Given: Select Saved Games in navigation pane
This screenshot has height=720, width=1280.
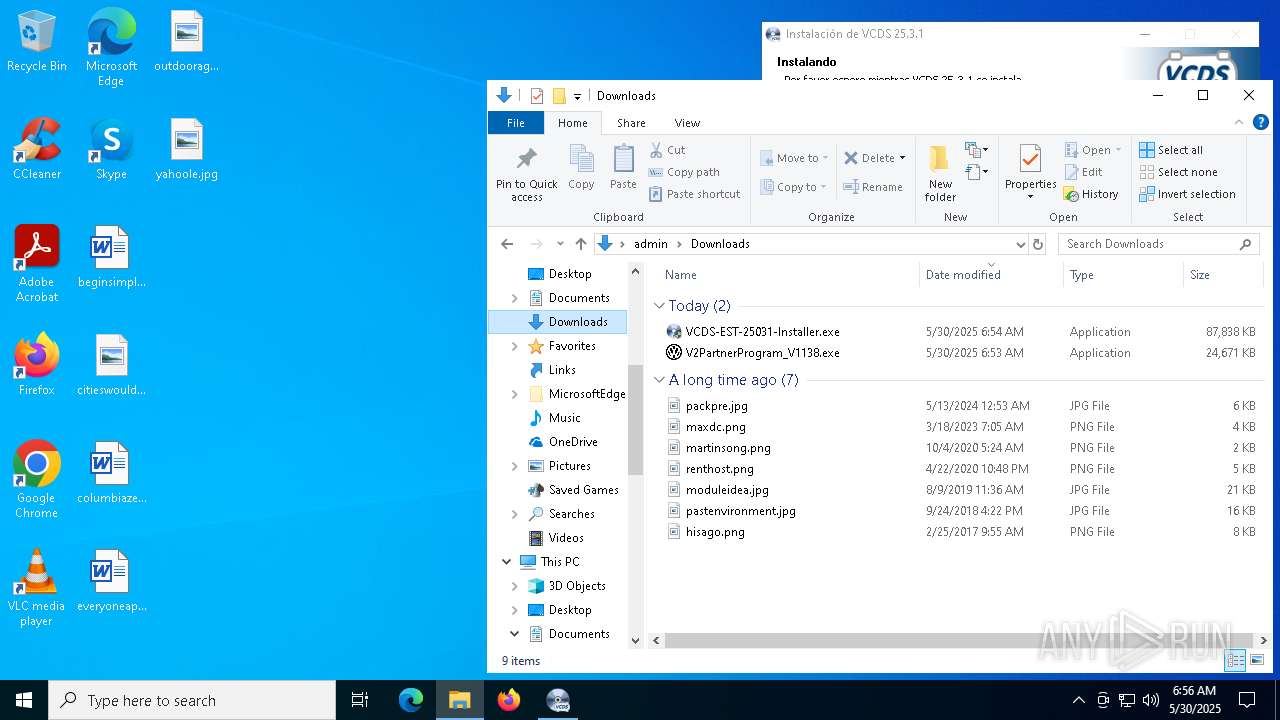Looking at the screenshot, I should click(583, 490).
